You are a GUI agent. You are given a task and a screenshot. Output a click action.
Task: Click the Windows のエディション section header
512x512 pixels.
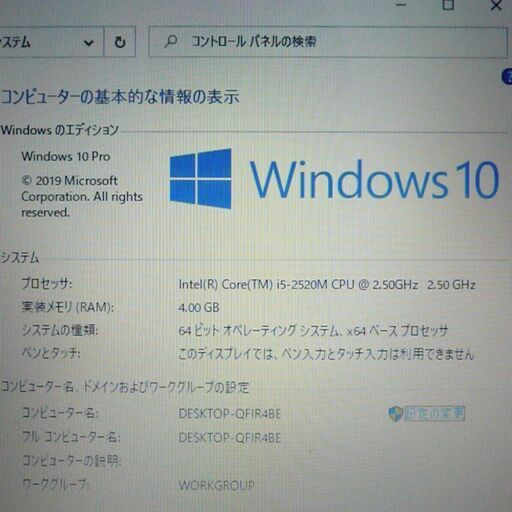60,130
